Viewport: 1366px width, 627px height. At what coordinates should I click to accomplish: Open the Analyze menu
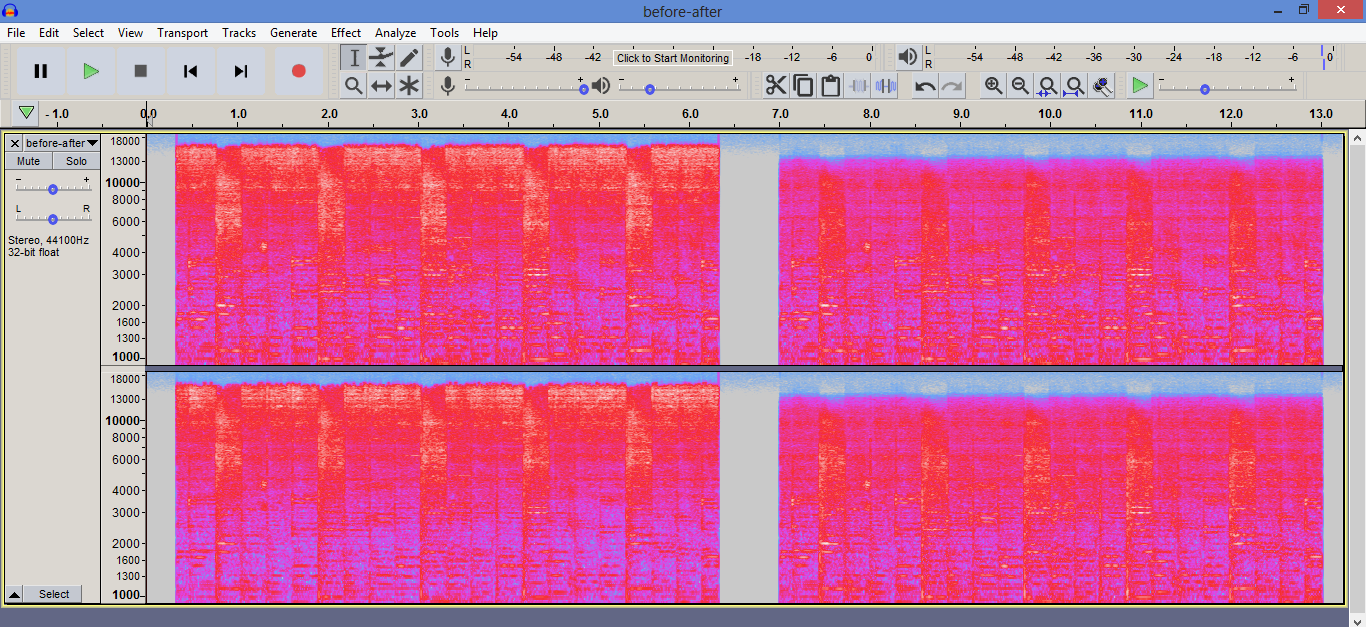(395, 33)
